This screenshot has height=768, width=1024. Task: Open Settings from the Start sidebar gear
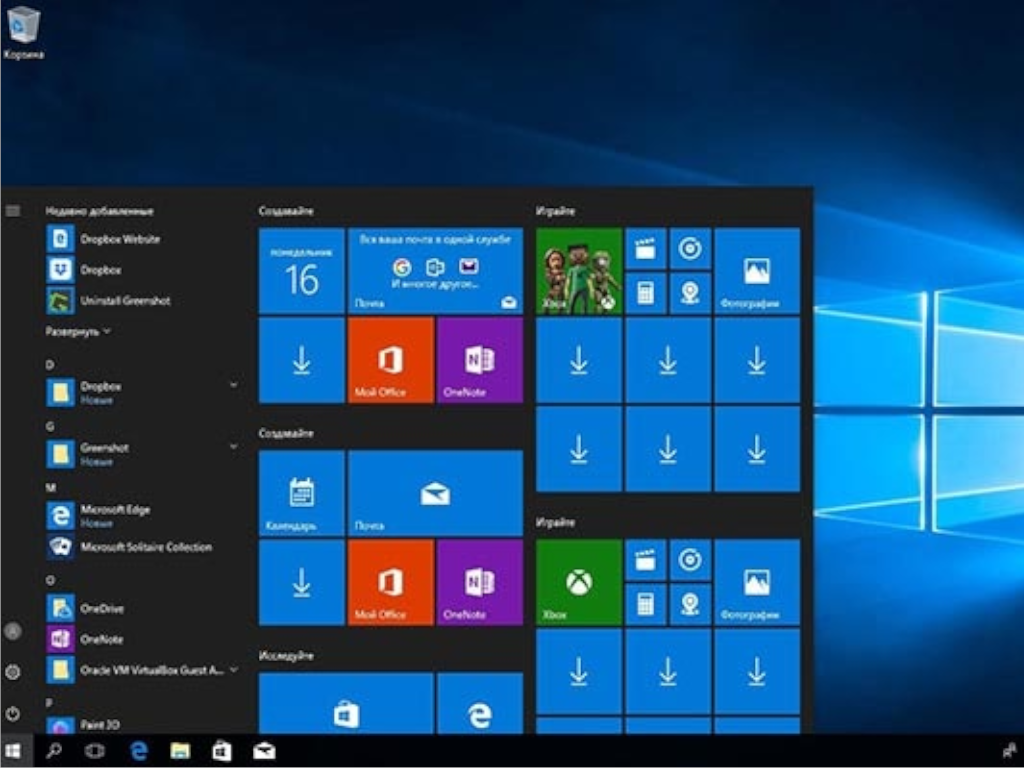click(x=13, y=670)
